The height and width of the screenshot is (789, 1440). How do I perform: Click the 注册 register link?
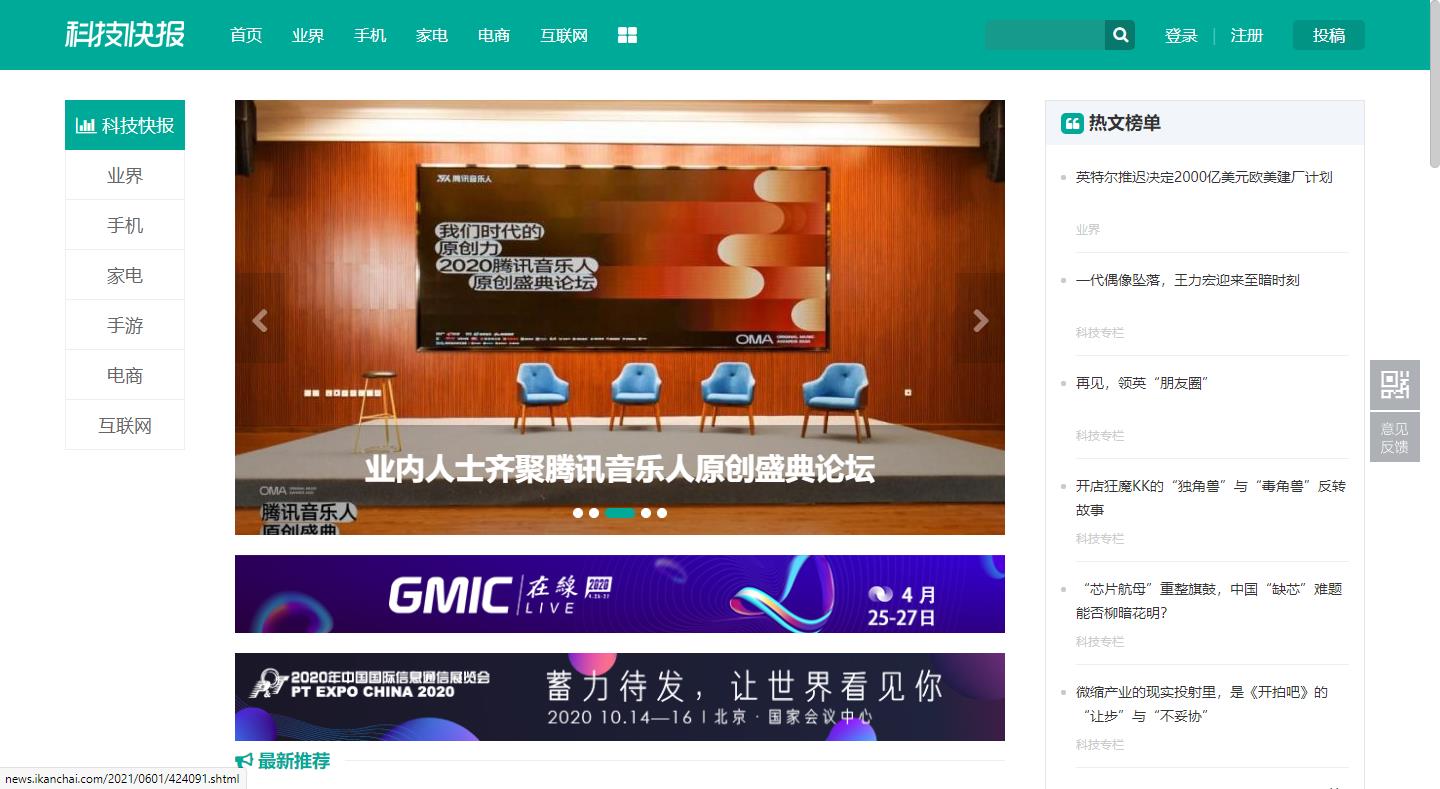[x=1247, y=35]
